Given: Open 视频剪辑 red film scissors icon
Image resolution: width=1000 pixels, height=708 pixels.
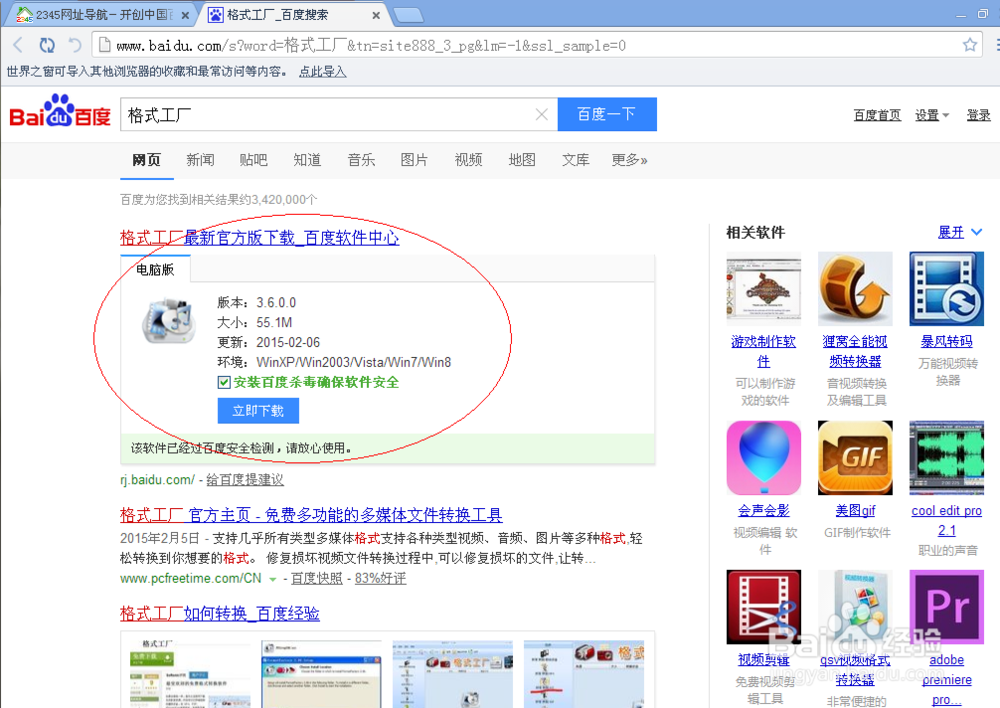Looking at the screenshot, I should (763, 607).
